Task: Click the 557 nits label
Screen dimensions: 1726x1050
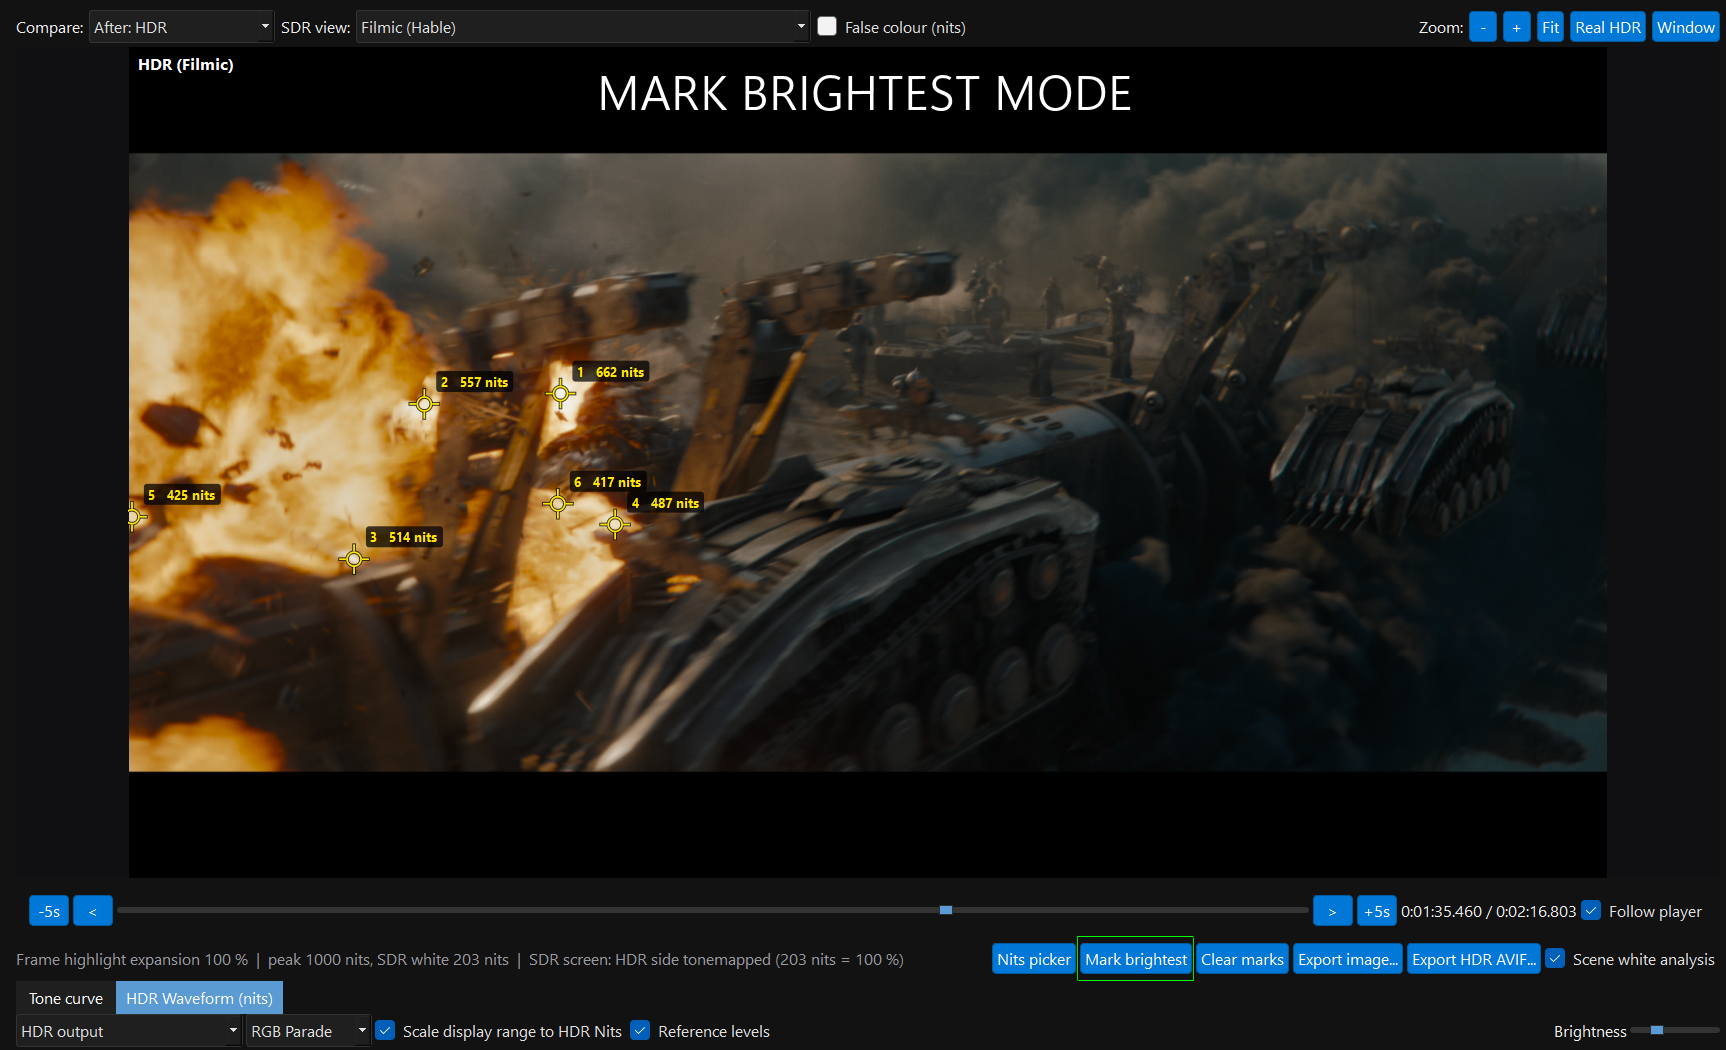Action: [x=474, y=382]
